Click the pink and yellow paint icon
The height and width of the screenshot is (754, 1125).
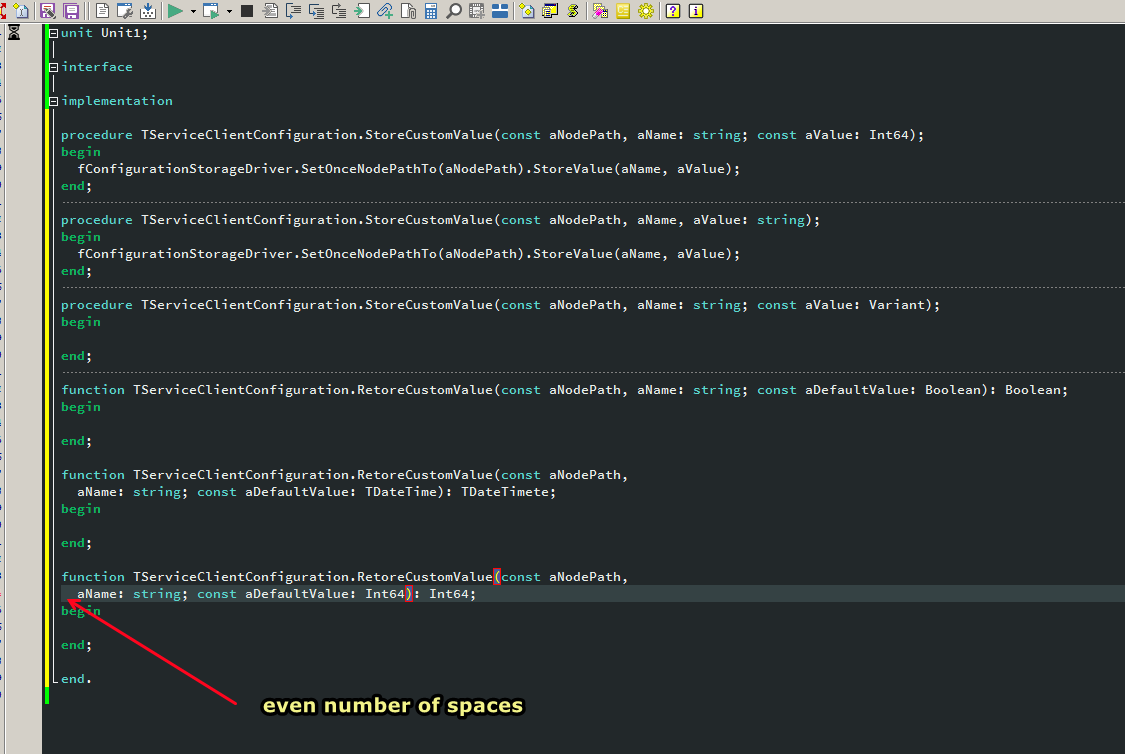click(600, 11)
